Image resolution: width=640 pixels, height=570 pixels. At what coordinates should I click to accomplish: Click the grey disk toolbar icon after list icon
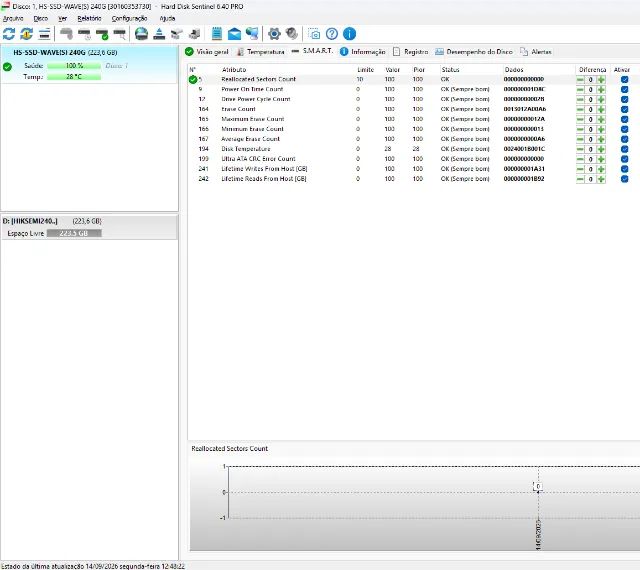pyautogui.click(x=66, y=34)
